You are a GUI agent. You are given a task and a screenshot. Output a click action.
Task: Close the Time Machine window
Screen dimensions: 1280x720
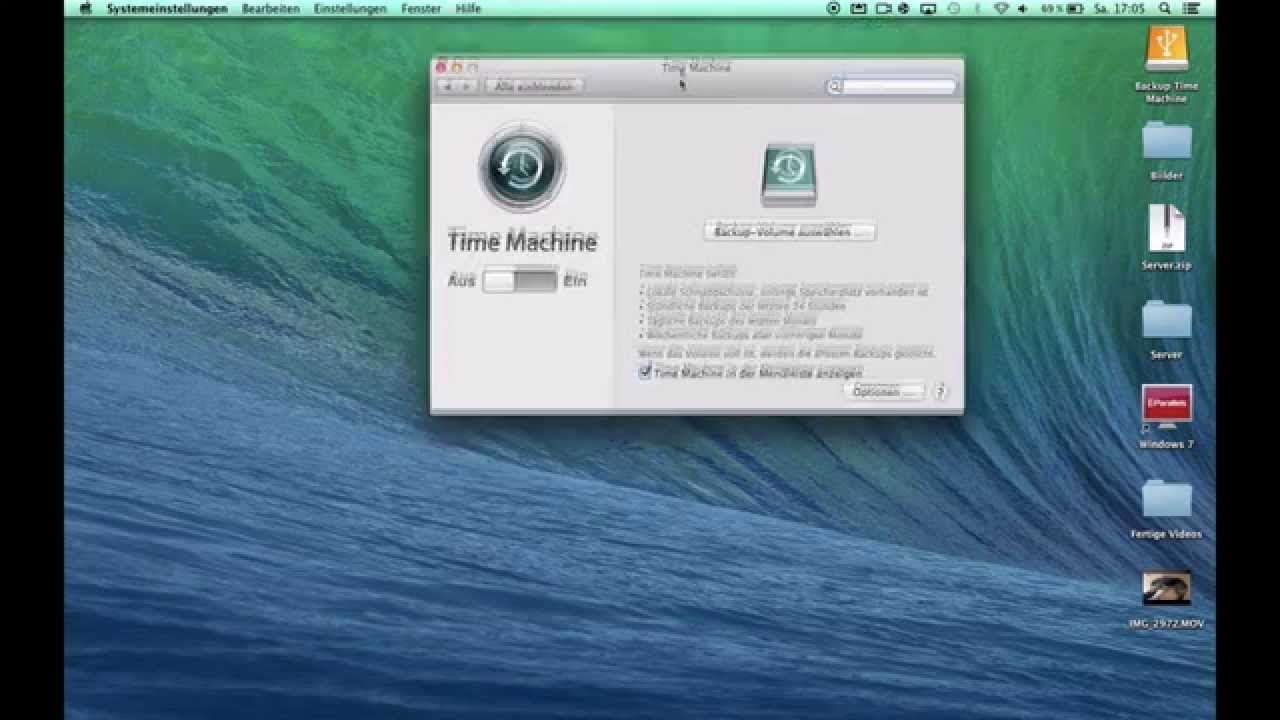[441, 67]
